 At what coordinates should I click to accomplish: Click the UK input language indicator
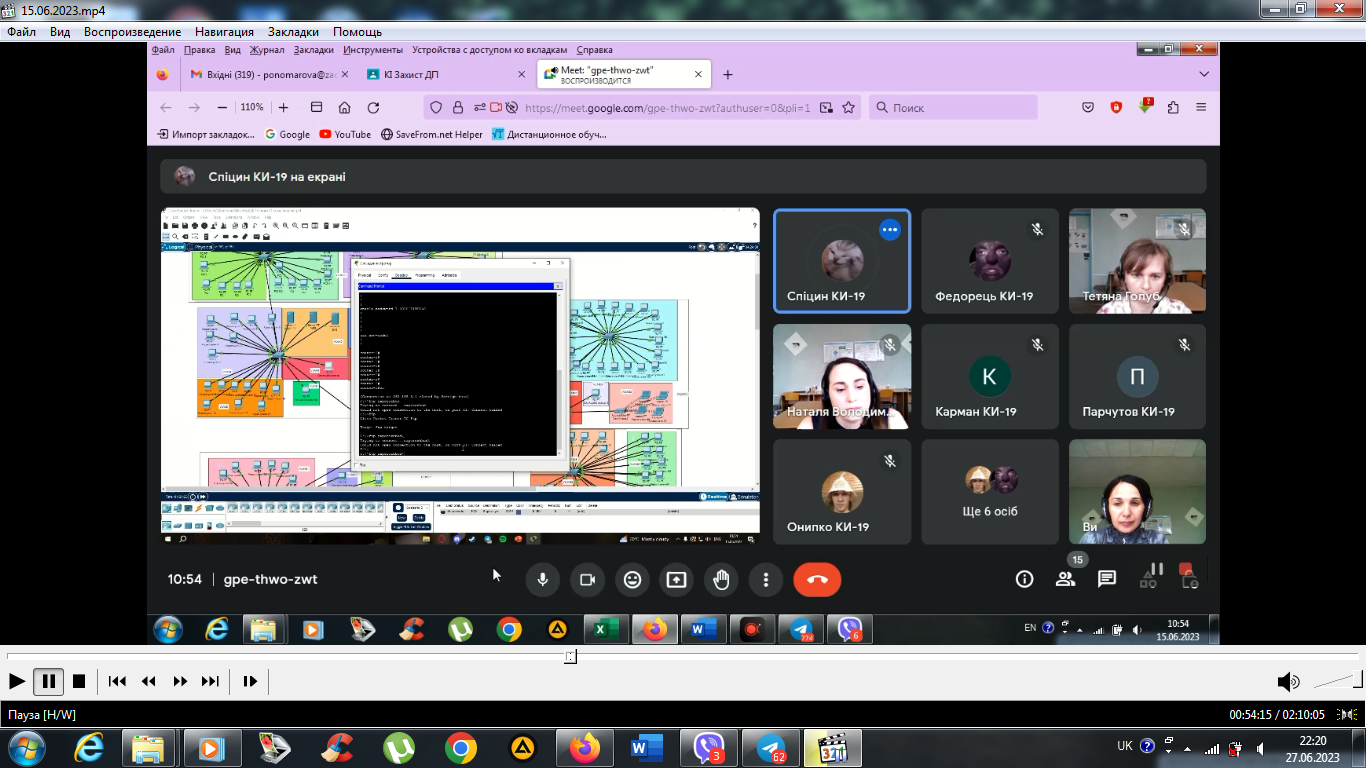point(1125,746)
